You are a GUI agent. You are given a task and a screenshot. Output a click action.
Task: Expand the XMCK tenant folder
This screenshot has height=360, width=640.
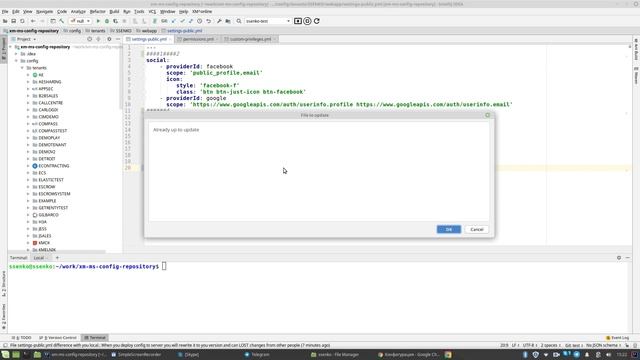(x=28, y=243)
